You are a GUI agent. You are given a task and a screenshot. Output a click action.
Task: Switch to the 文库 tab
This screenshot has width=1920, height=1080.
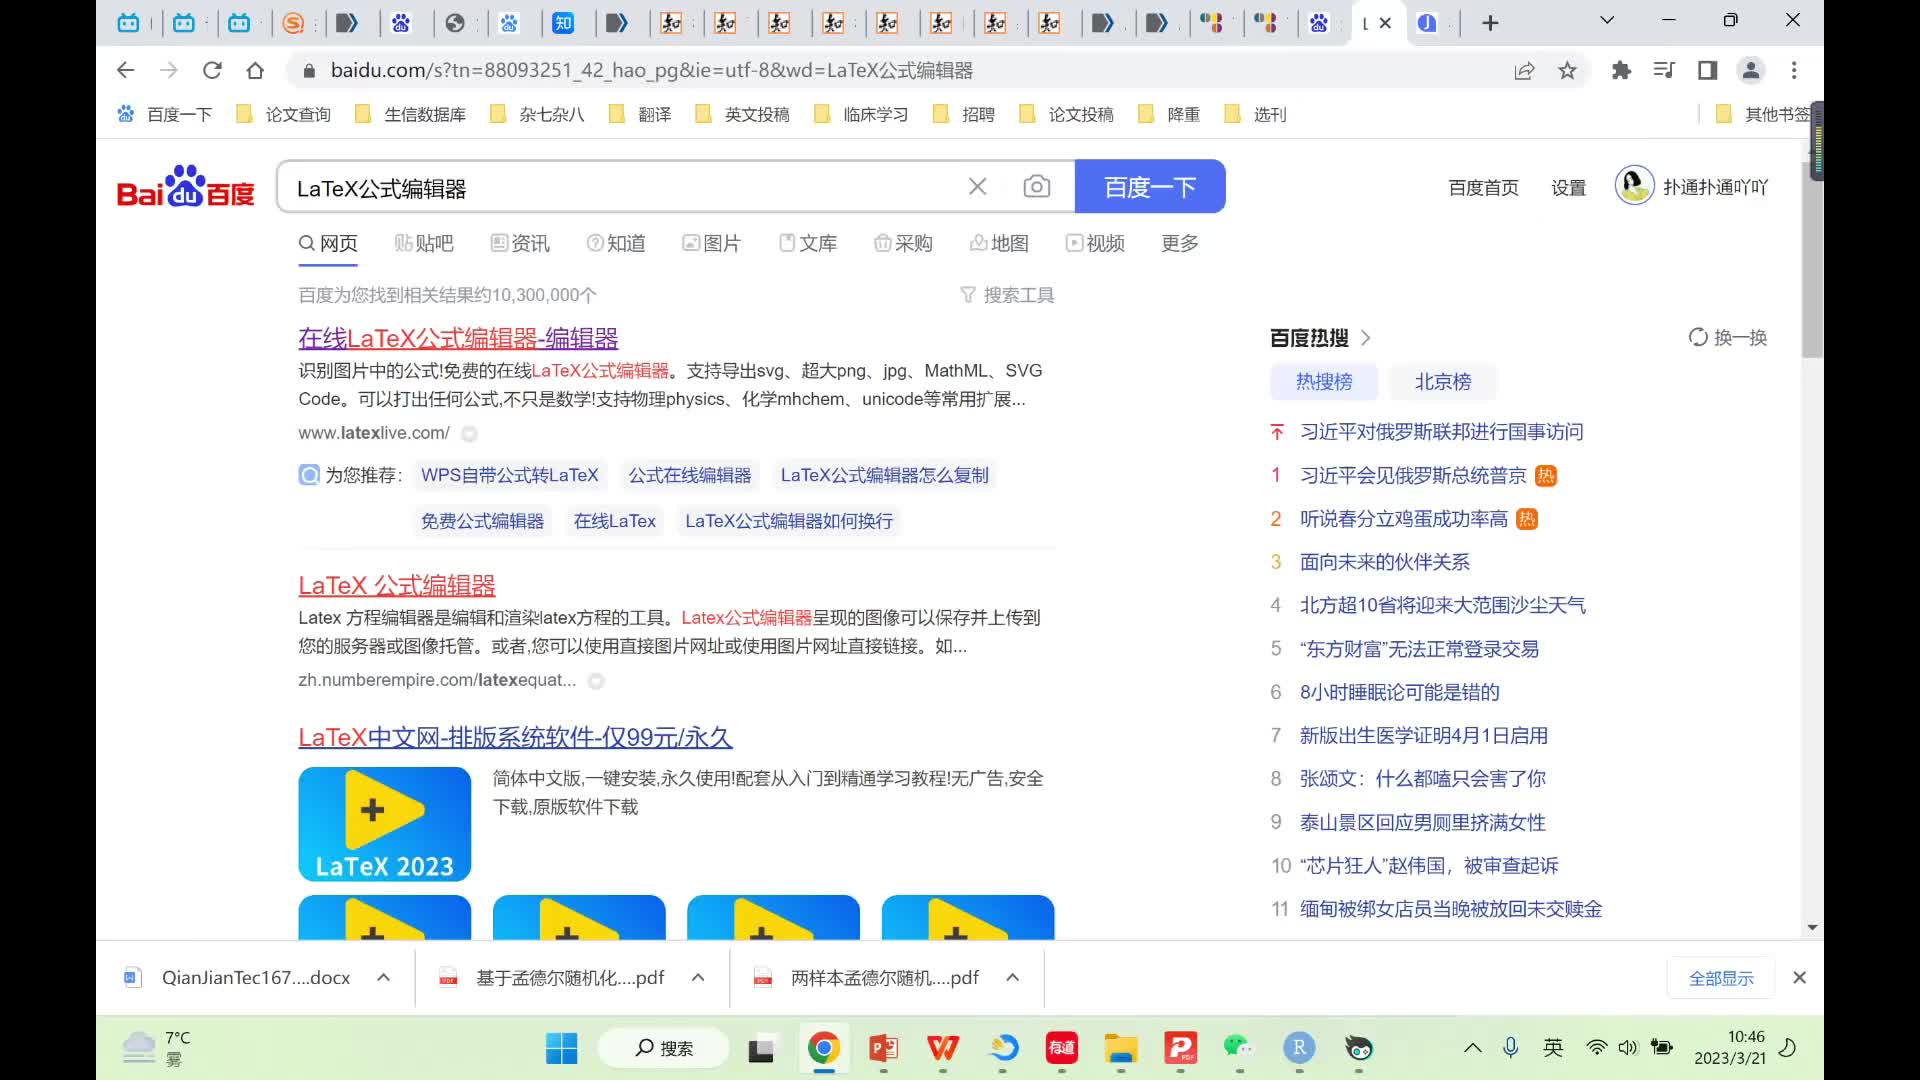pos(808,243)
